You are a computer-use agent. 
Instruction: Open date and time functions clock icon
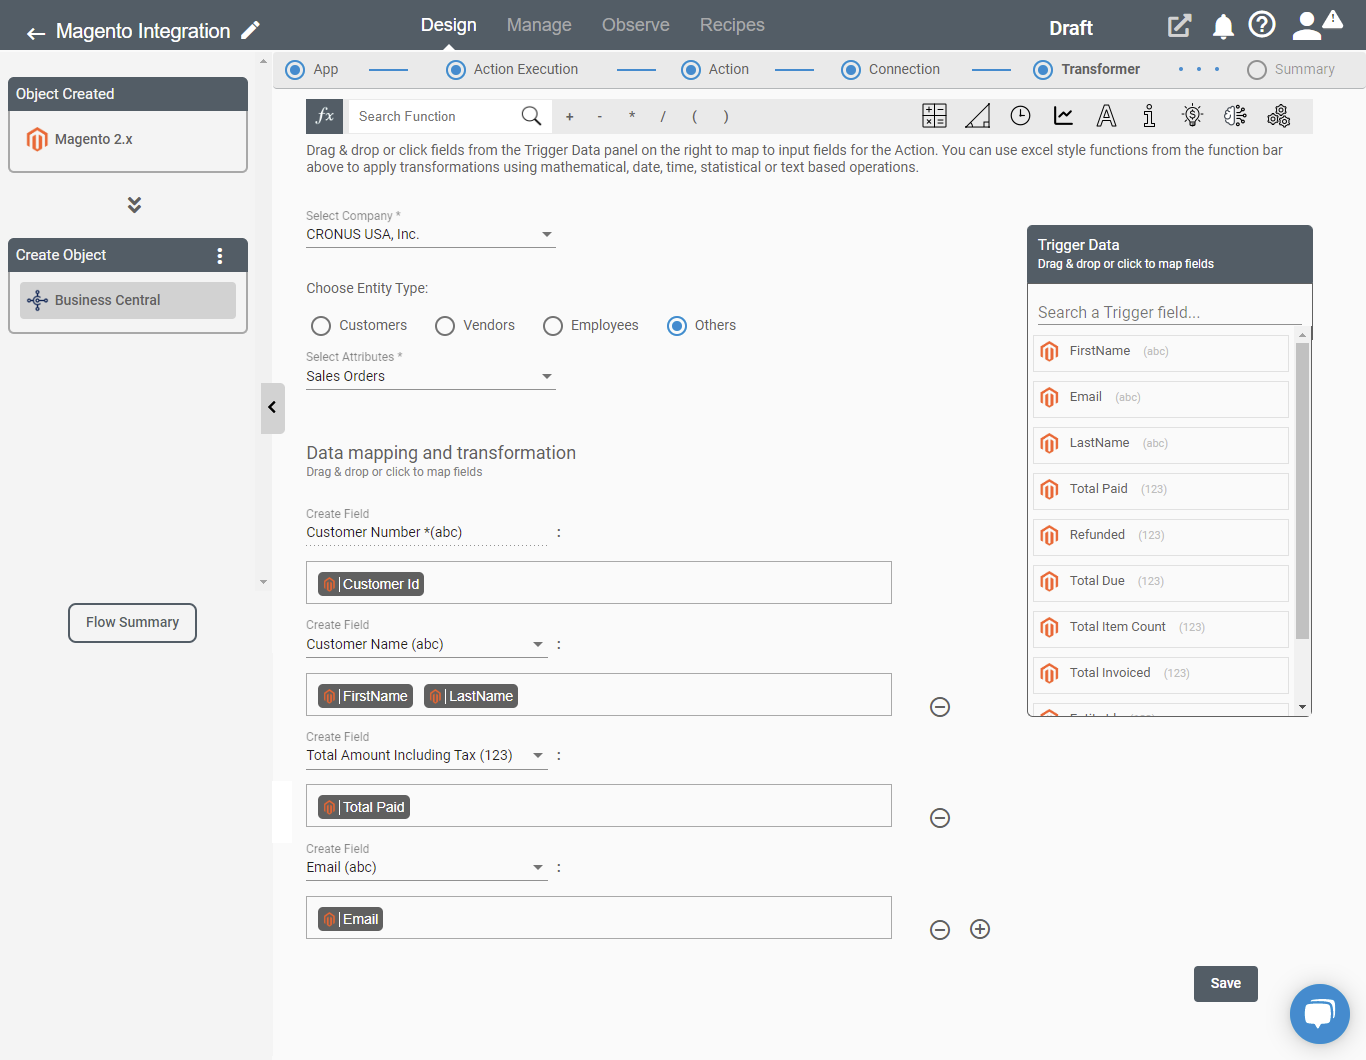(x=1020, y=116)
